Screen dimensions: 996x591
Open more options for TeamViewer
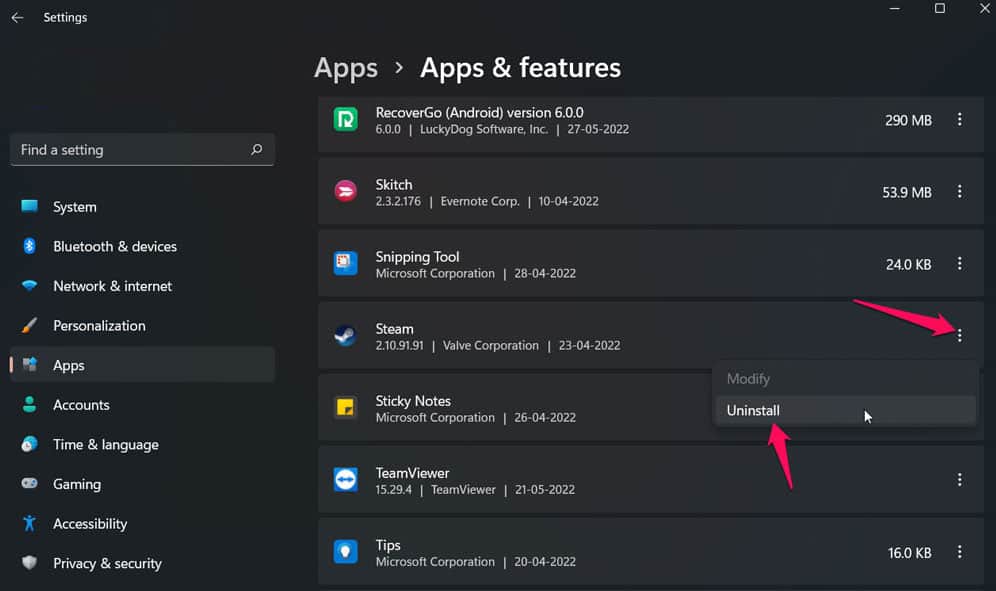click(959, 480)
